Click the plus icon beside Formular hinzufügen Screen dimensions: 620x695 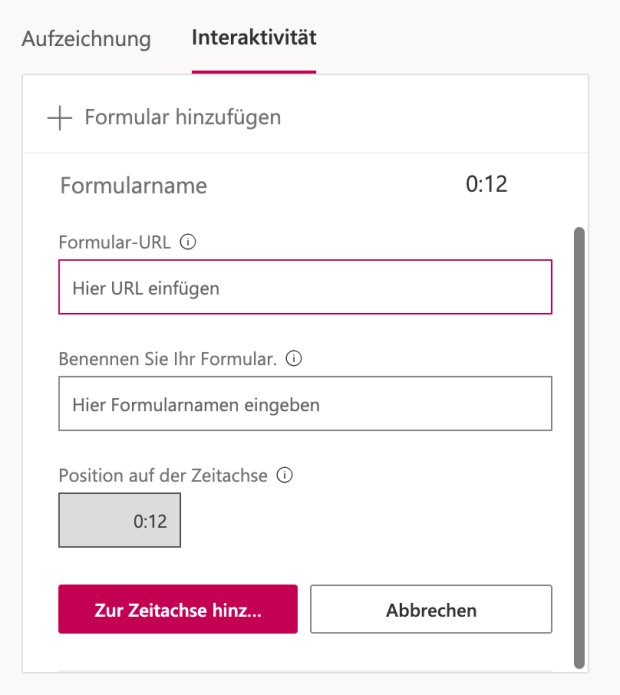point(60,118)
